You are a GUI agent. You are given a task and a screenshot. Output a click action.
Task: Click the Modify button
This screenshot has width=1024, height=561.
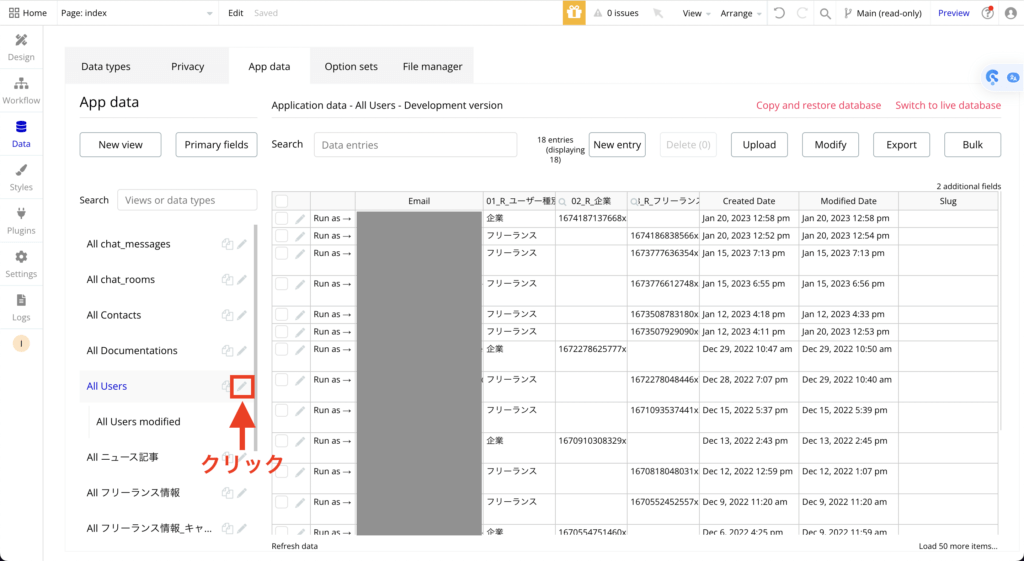coord(830,145)
